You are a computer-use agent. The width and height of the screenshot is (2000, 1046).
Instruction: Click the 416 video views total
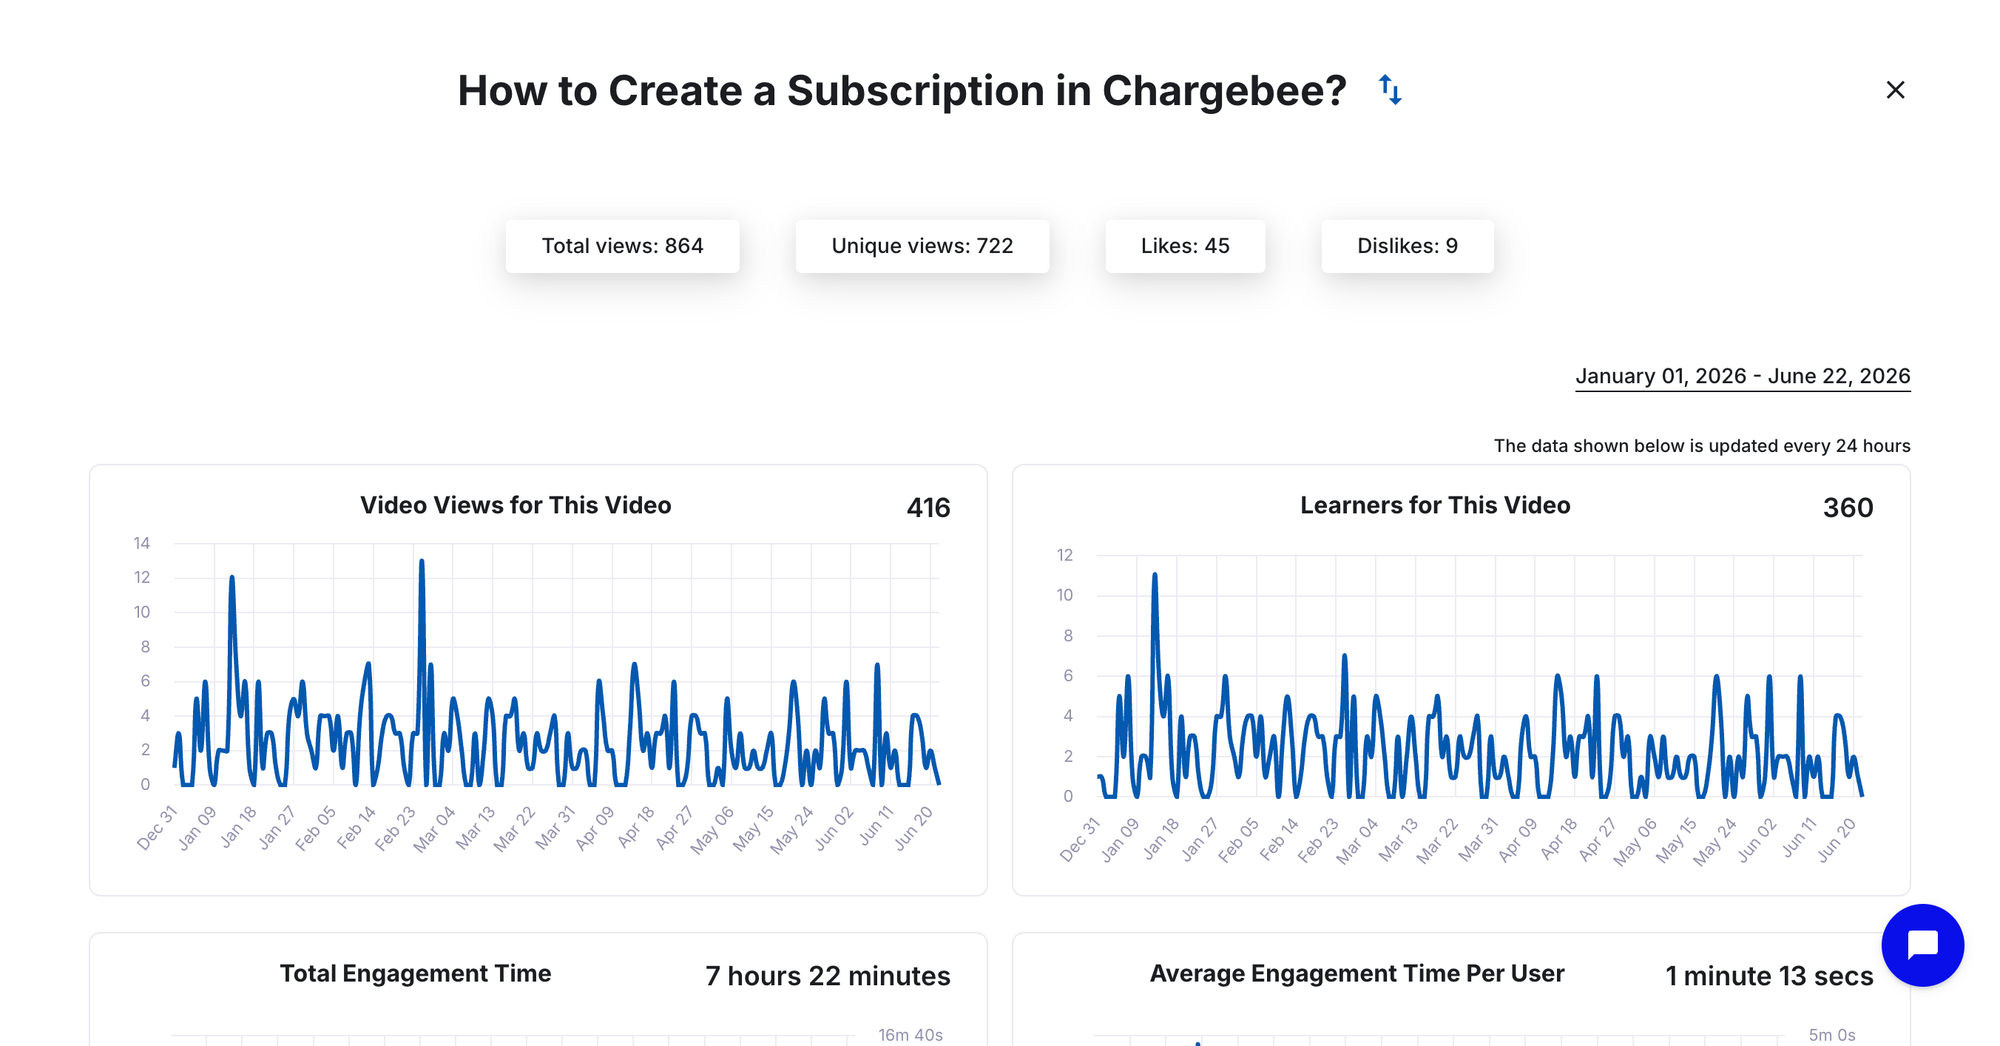[x=928, y=508]
